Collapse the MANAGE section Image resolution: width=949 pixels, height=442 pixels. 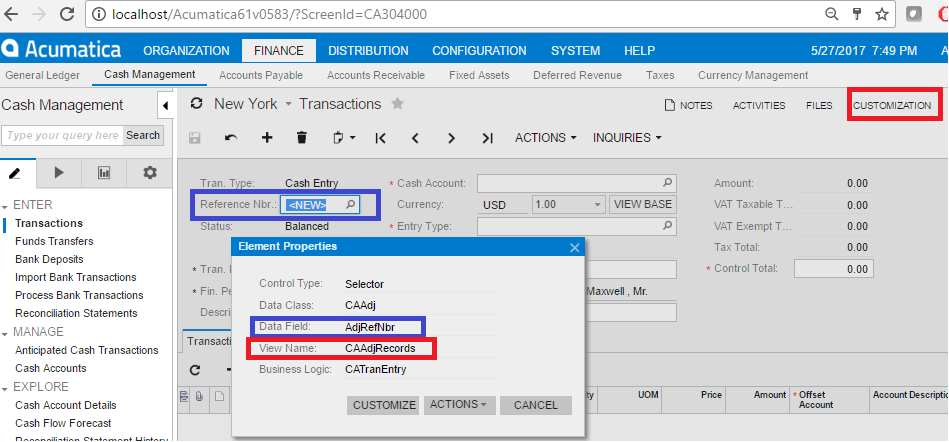tap(4, 332)
